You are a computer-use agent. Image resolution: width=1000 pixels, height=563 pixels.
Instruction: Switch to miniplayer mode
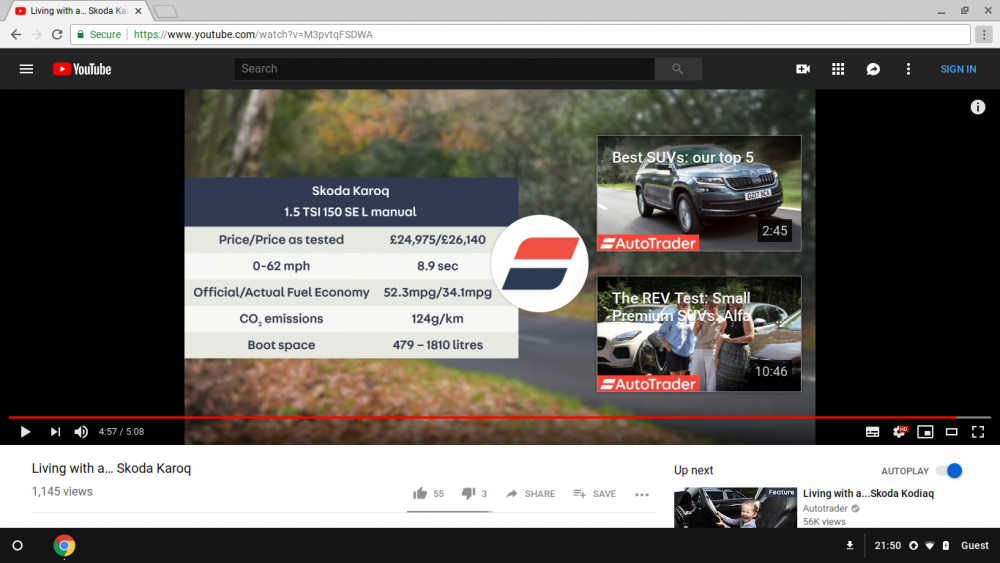point(925,432)
